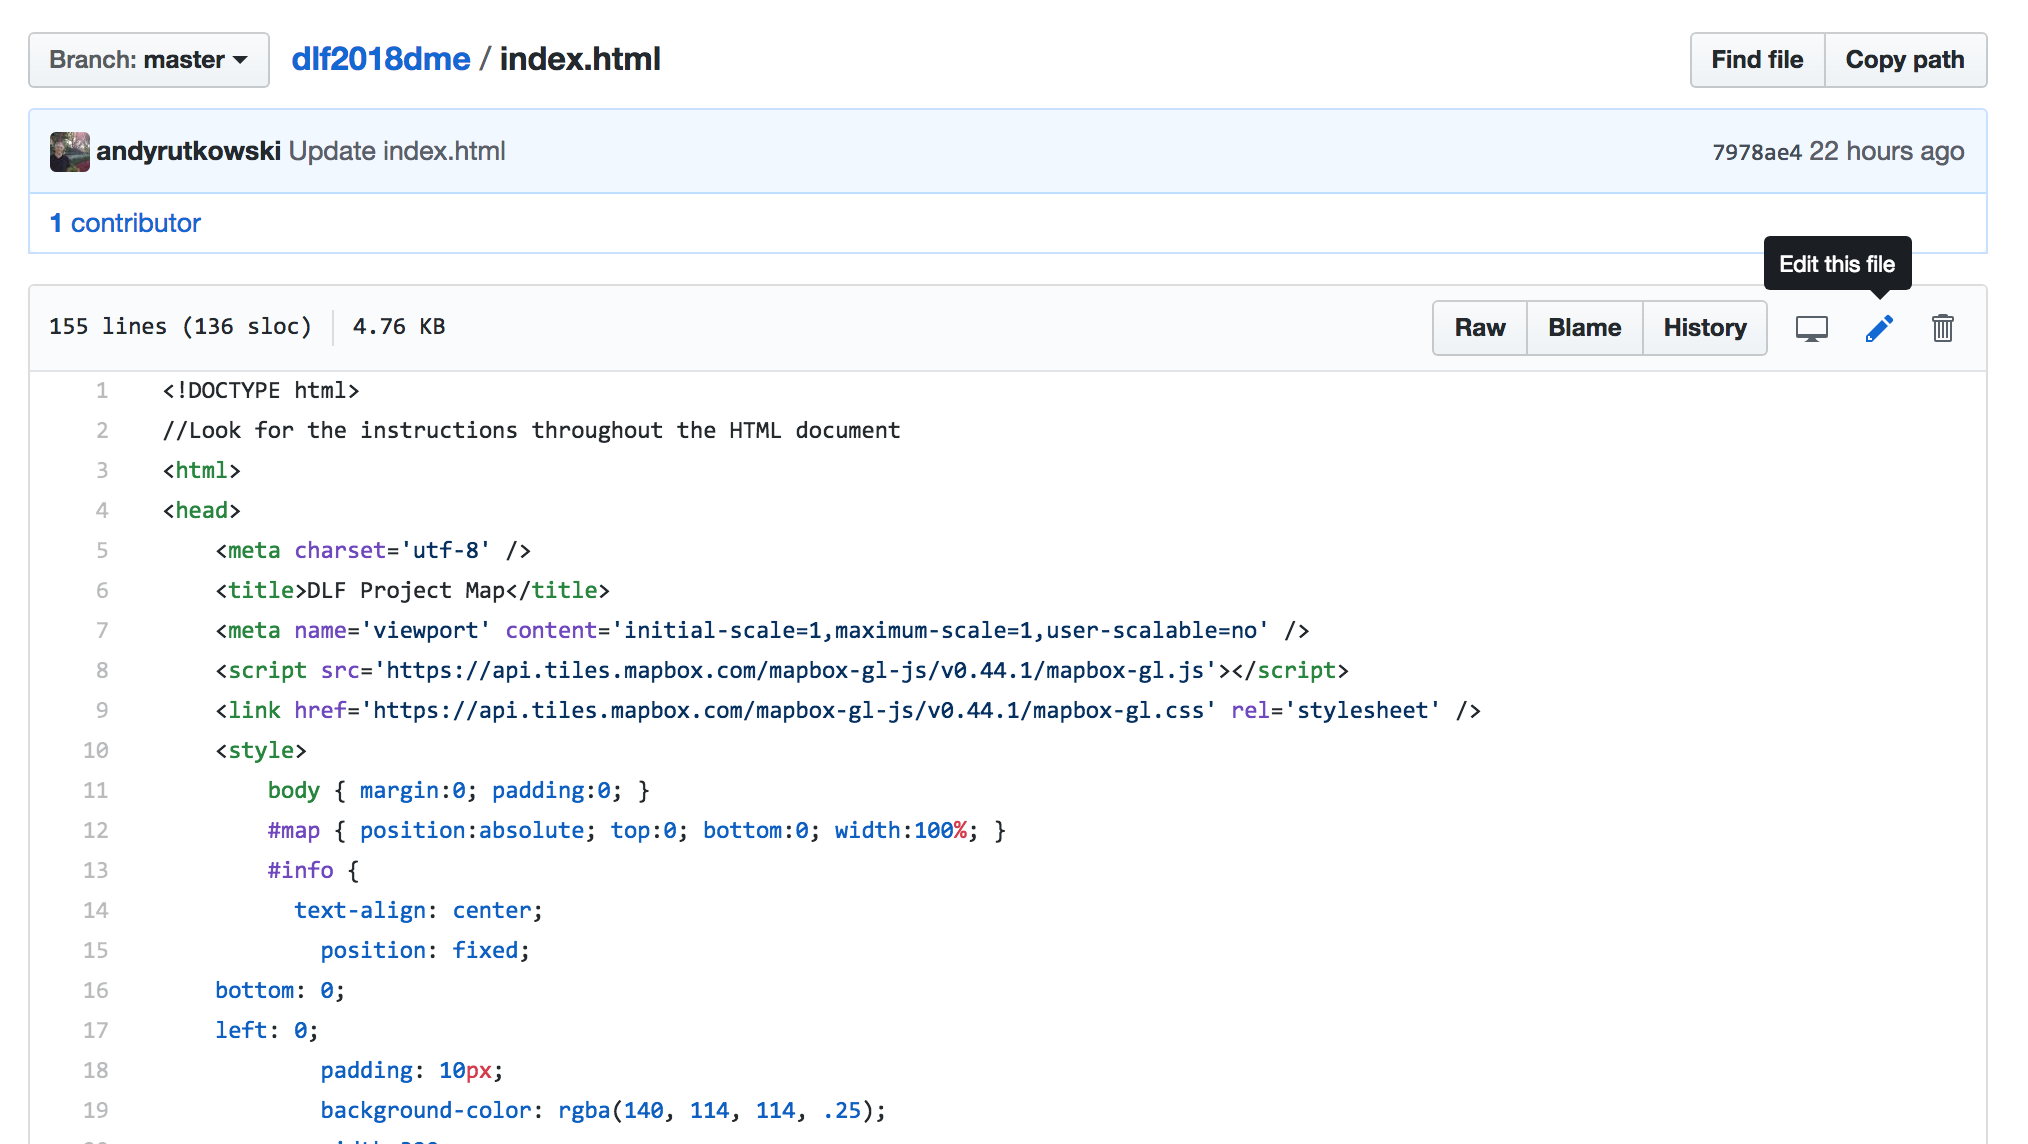
Task: Click the Blame button
Action: [x=1584, y=328]
